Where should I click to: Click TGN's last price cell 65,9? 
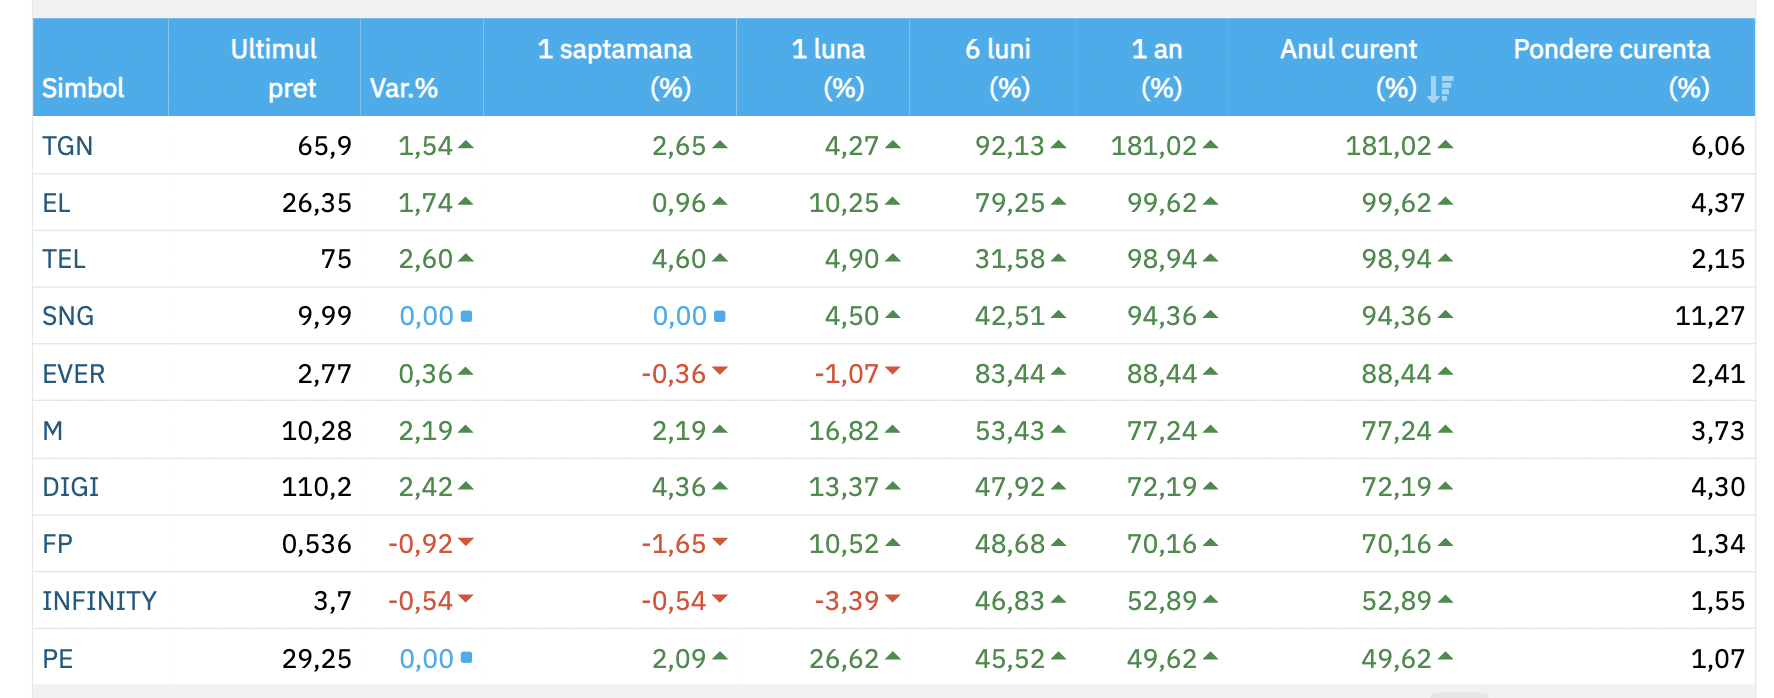[324, 146]
